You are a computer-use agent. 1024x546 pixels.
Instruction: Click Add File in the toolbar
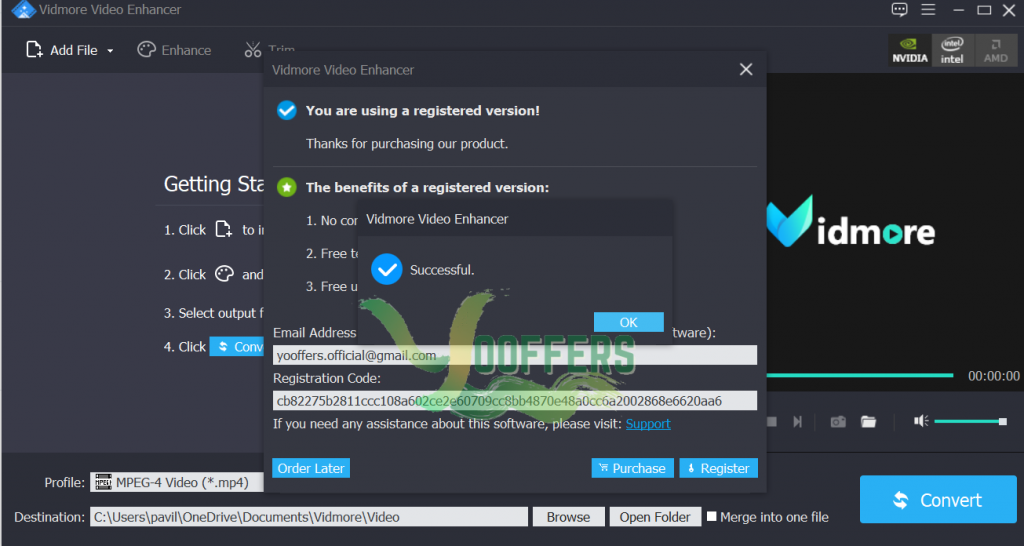(x=62, y=50)
